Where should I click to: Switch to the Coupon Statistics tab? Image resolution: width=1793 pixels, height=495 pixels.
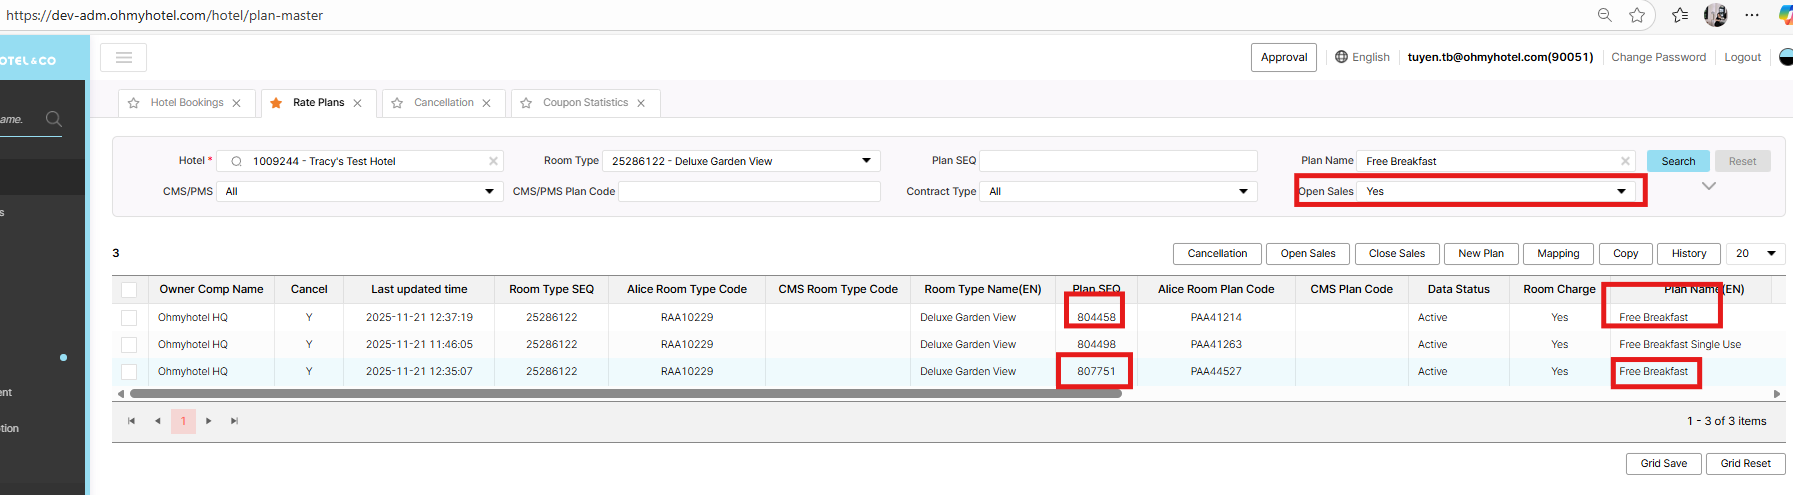click(585, 103)
